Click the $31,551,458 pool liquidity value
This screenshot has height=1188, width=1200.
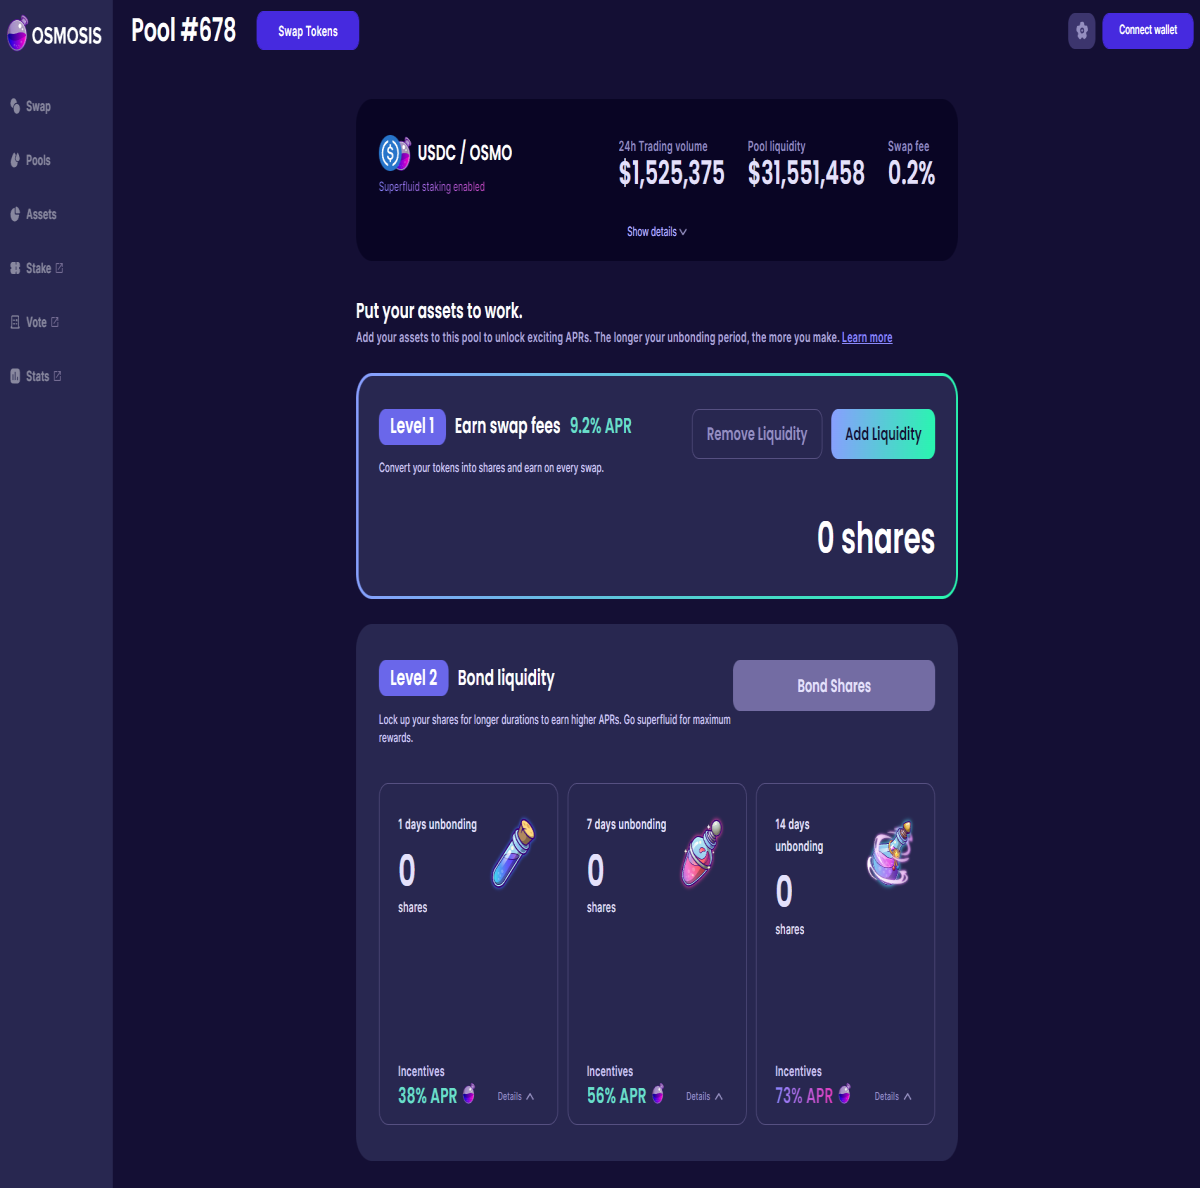(806, 174)
